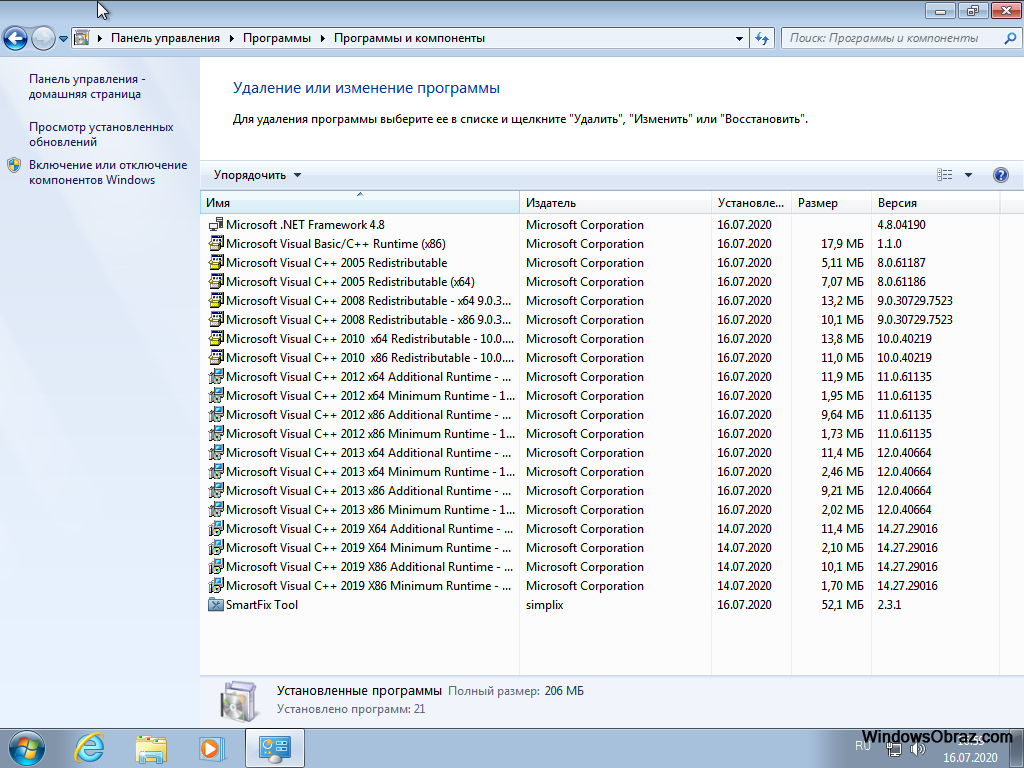Image resolution: width=1024 pixels, height=768 pixels.
Task: Sort by the Издатель column header
Action: coord(615,203)
